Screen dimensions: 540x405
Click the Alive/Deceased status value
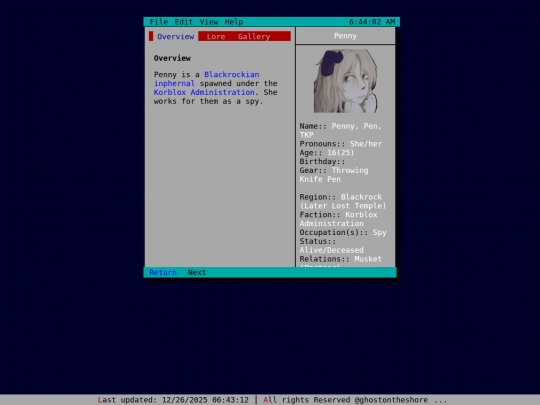[331, 250]
